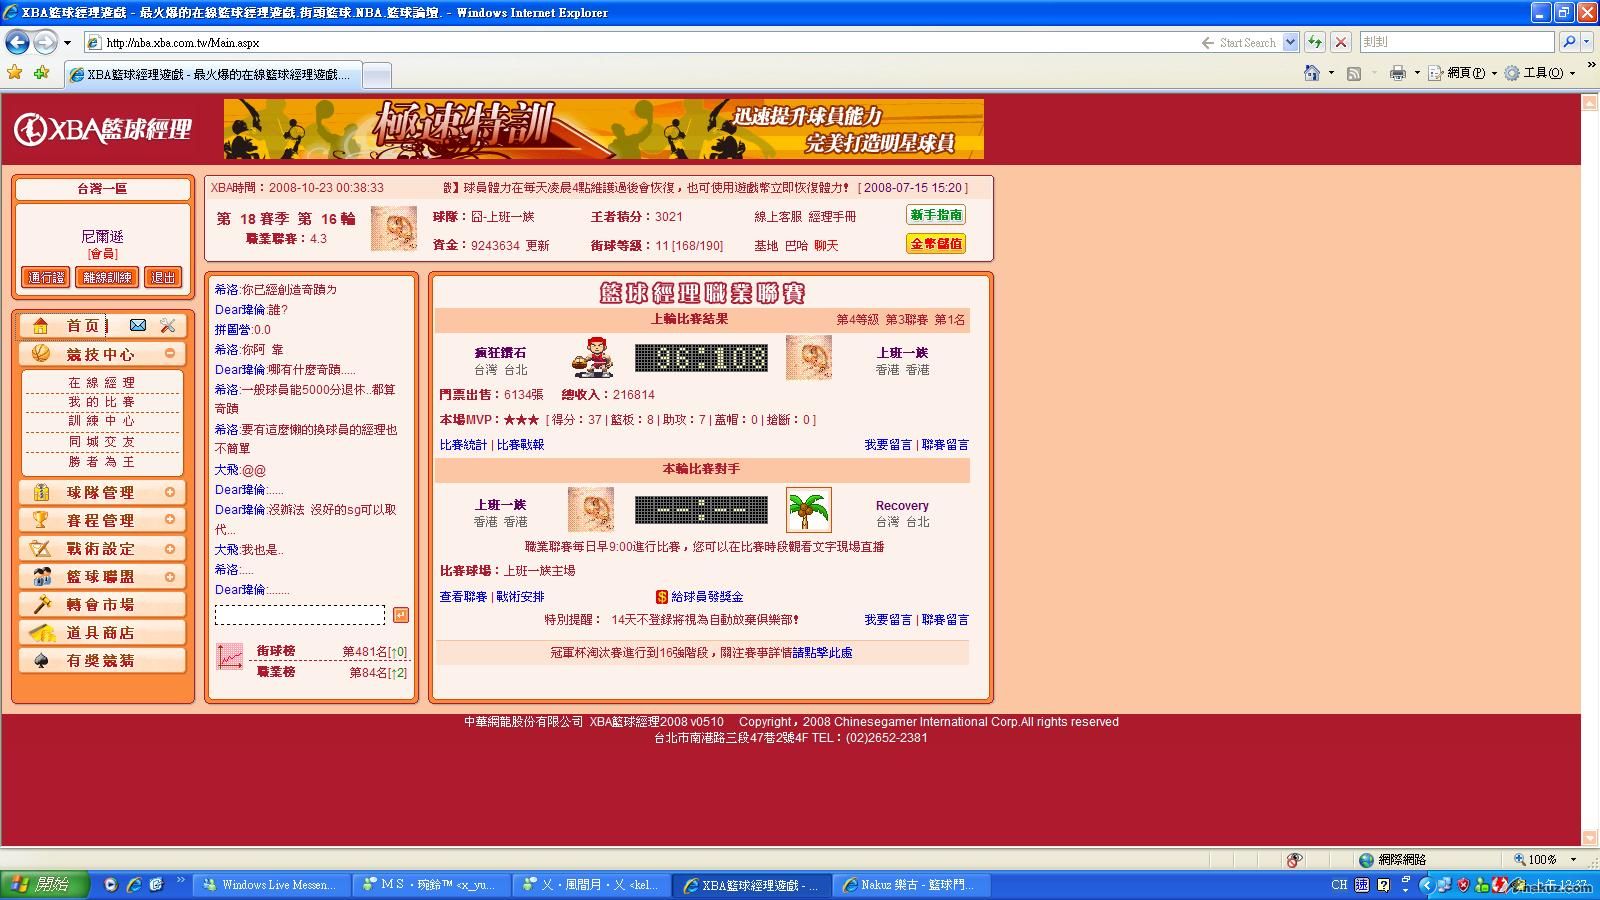Click the wrench settings icon beside 首页

click(168, 325)
